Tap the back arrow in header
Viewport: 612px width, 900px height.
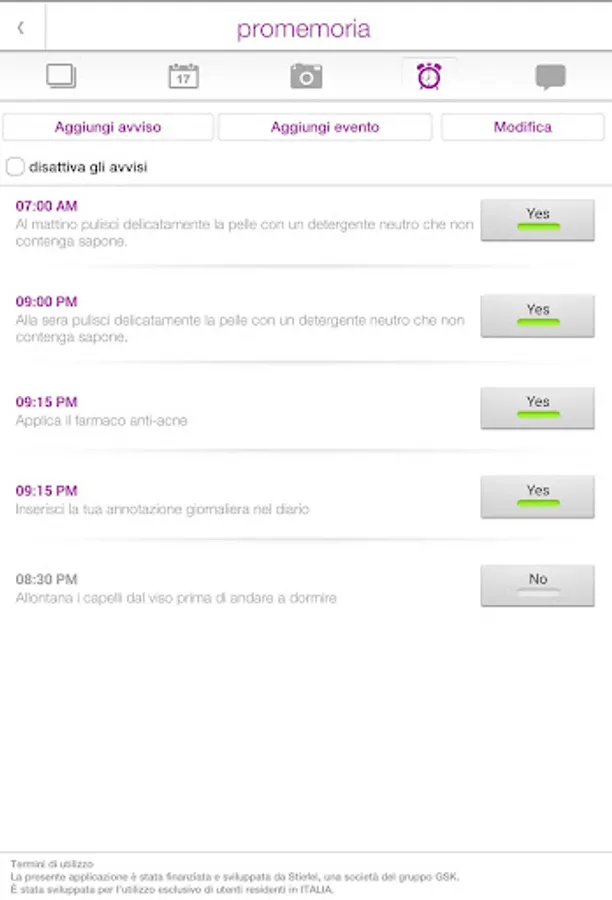(21, 28)
